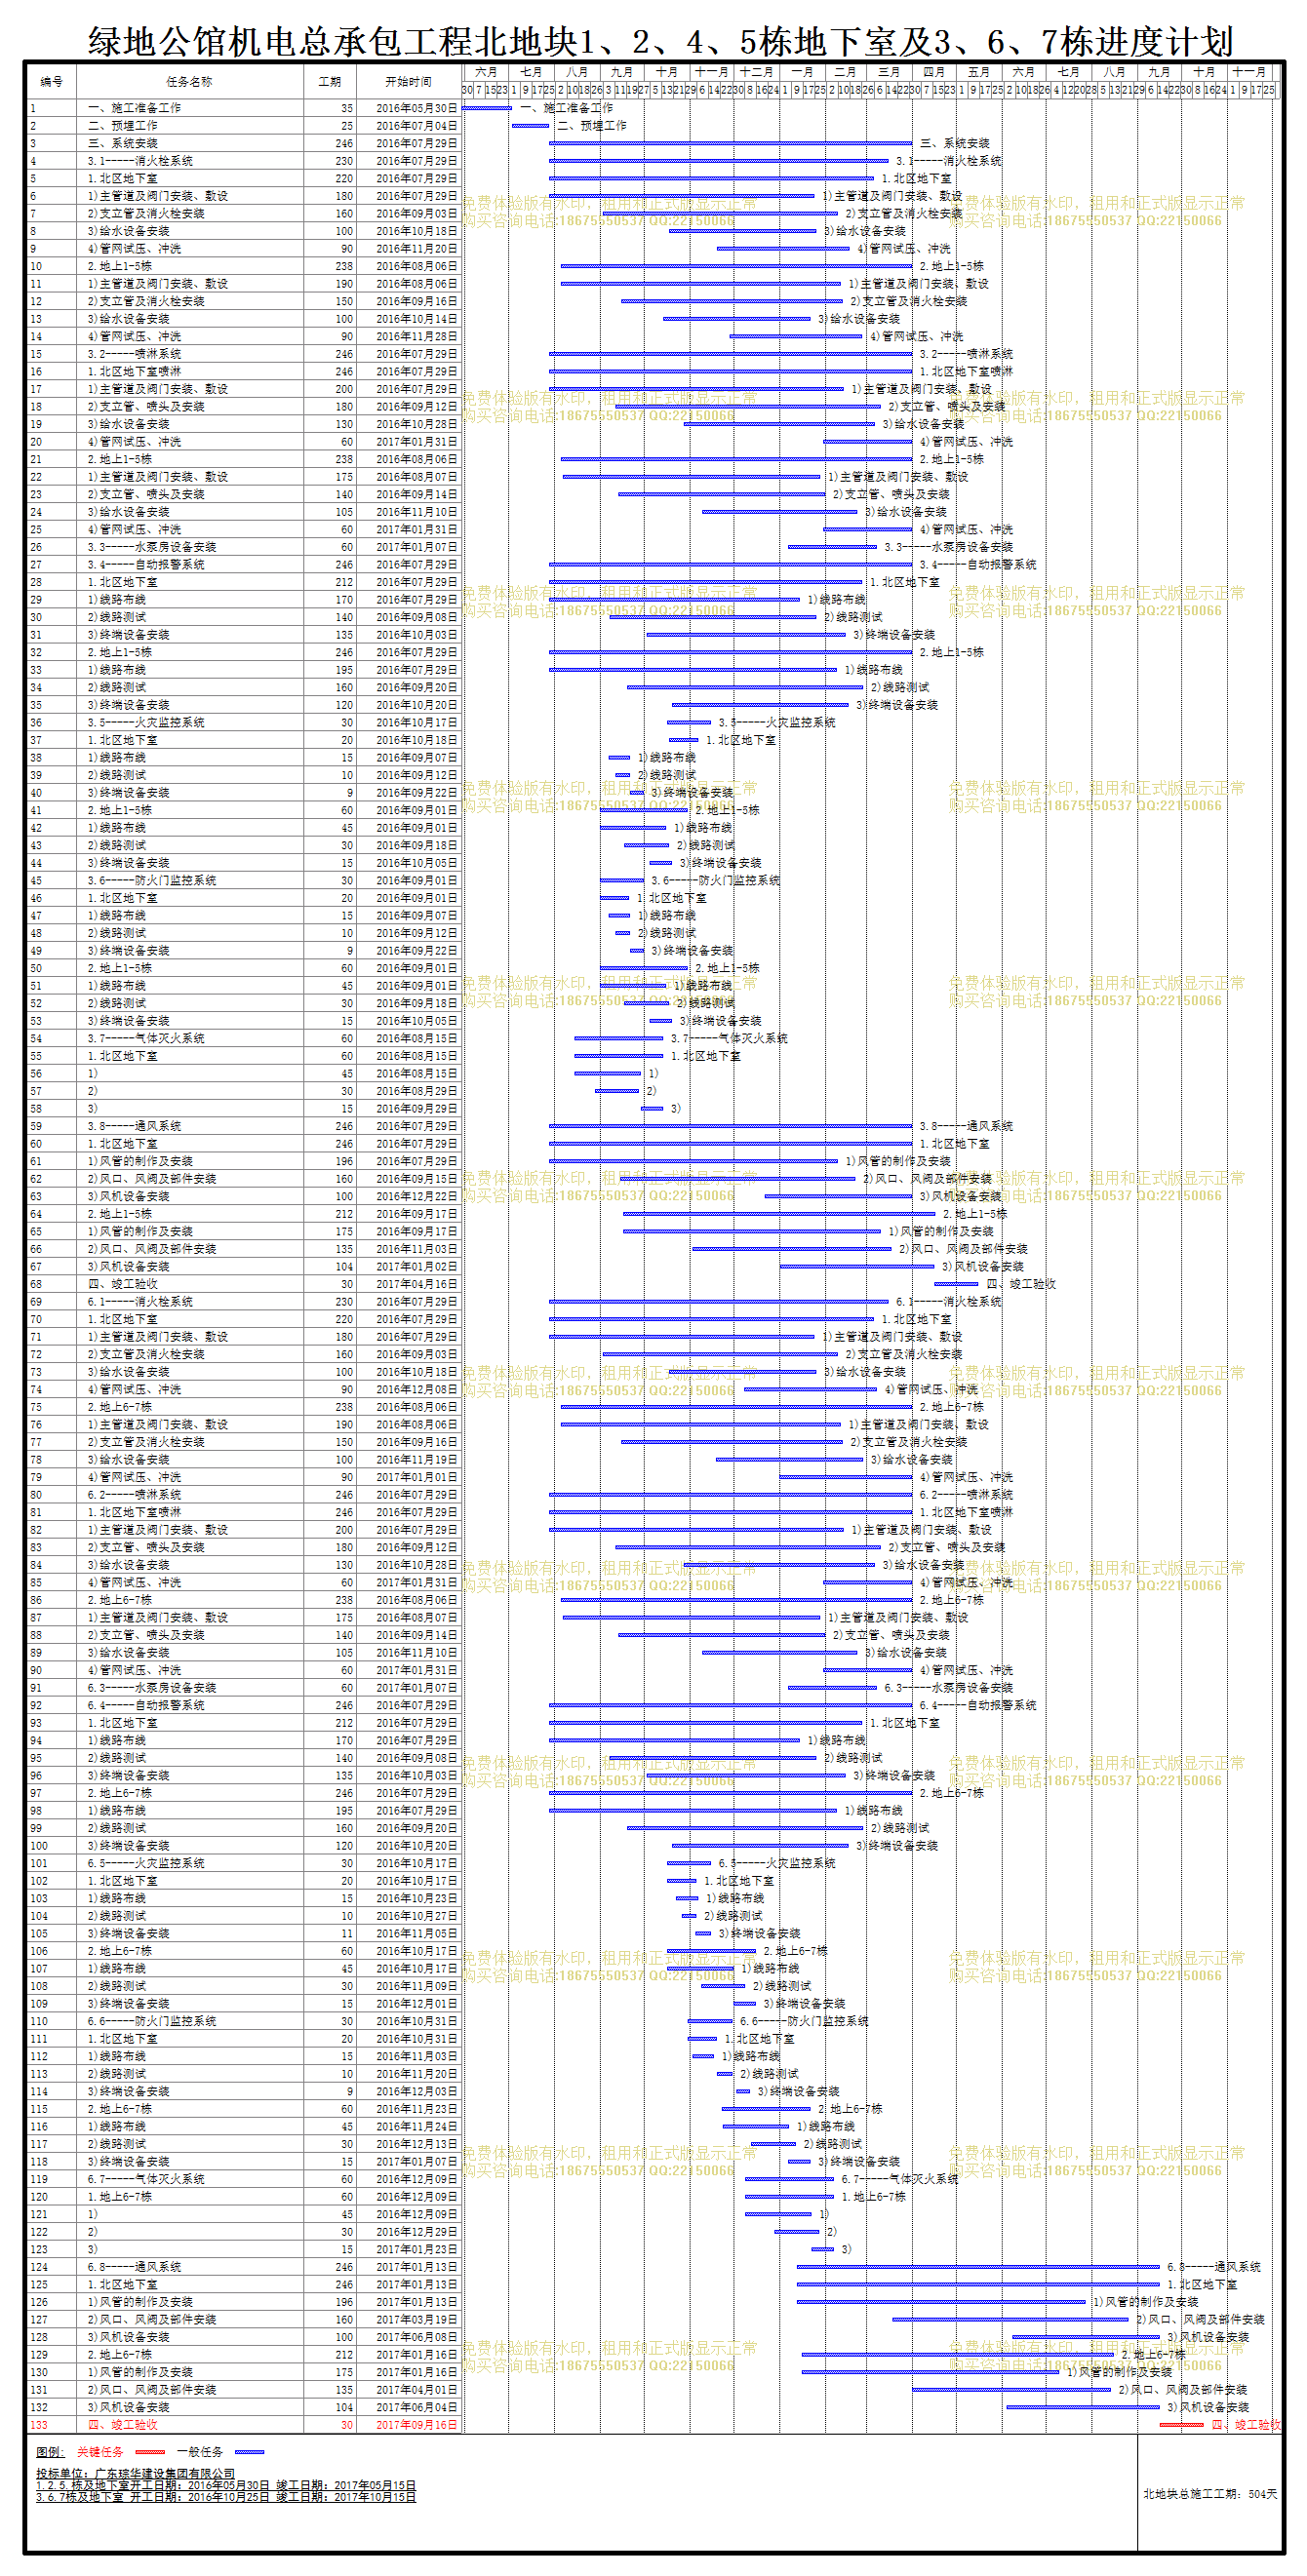Select row 80 task 6.2-----喷淋系统
Image resolution: width=1307 pixels, height=2576 pixels.
[x=135, y=1495]
